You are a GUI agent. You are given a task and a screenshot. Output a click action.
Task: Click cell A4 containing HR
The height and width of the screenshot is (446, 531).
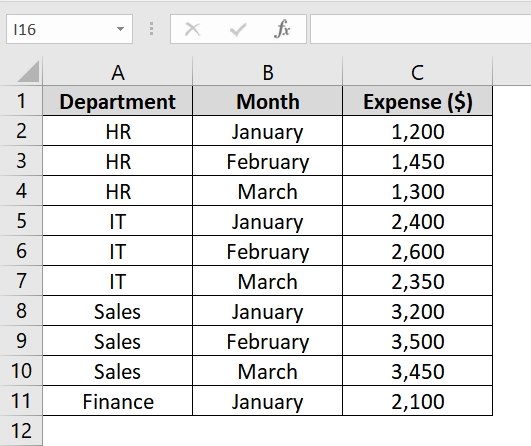pyautogui.click(x=118, y=191)
